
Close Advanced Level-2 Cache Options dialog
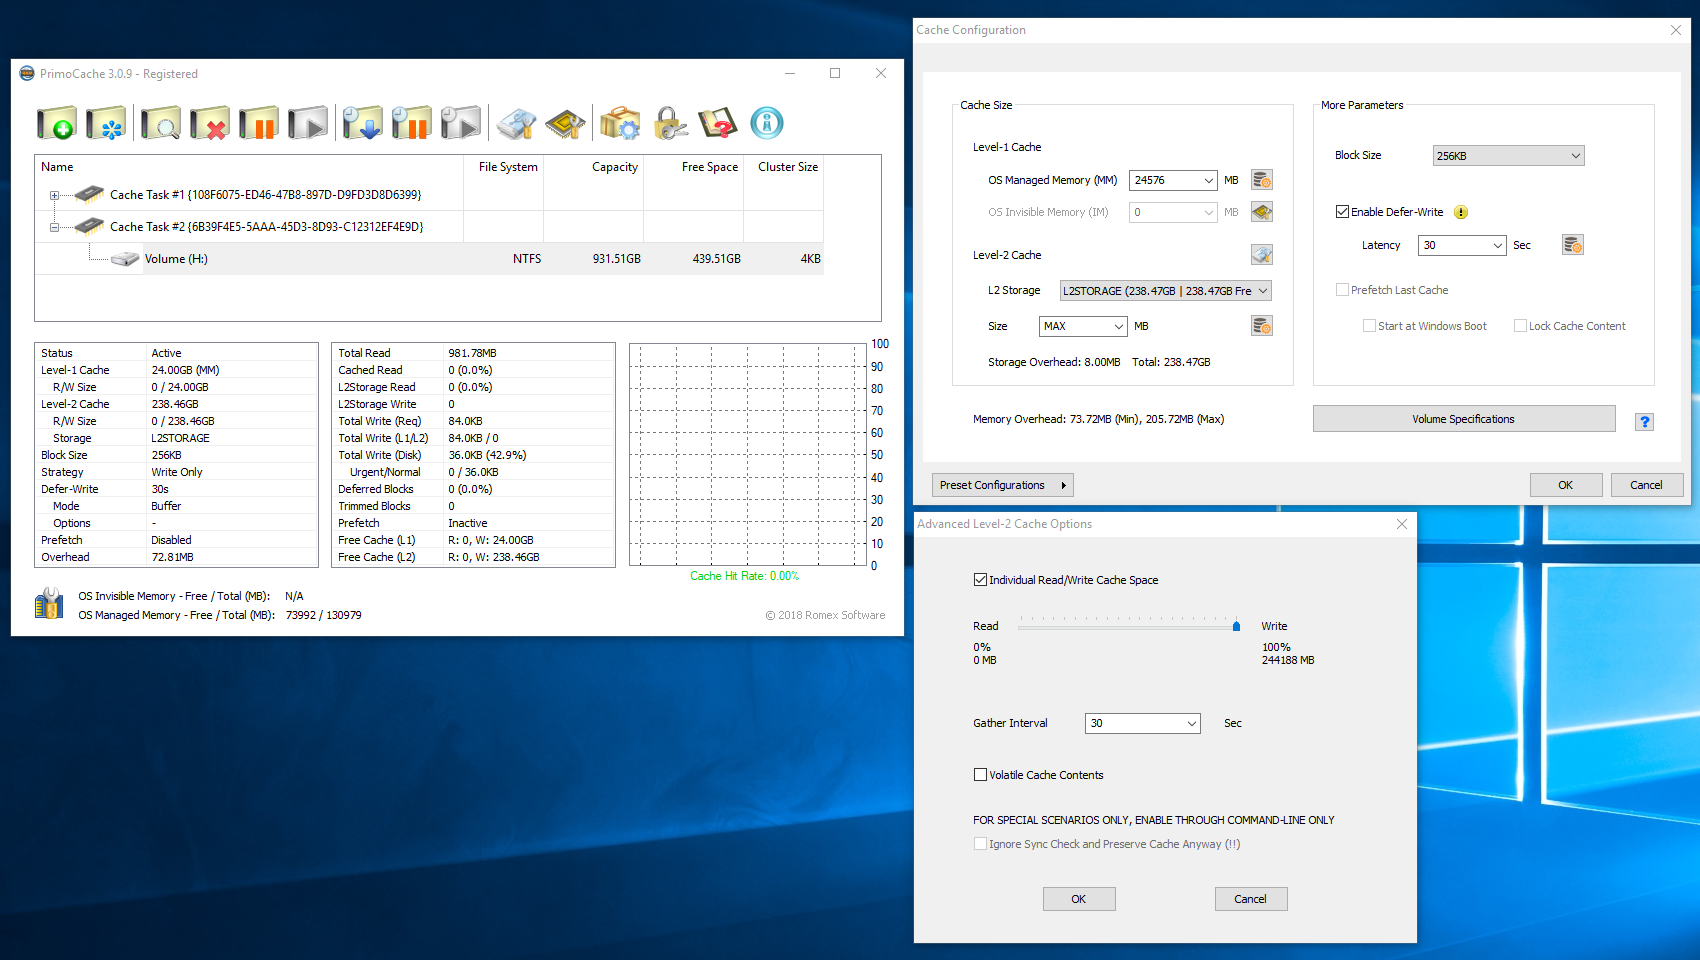(x=1402, y=524)
